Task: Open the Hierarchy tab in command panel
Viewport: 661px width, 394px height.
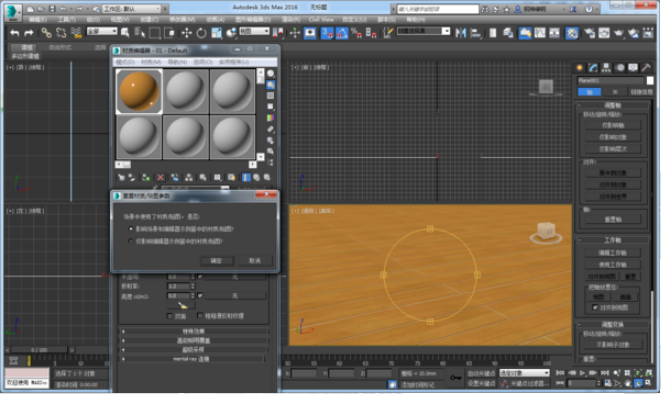Action: (606, 67)
